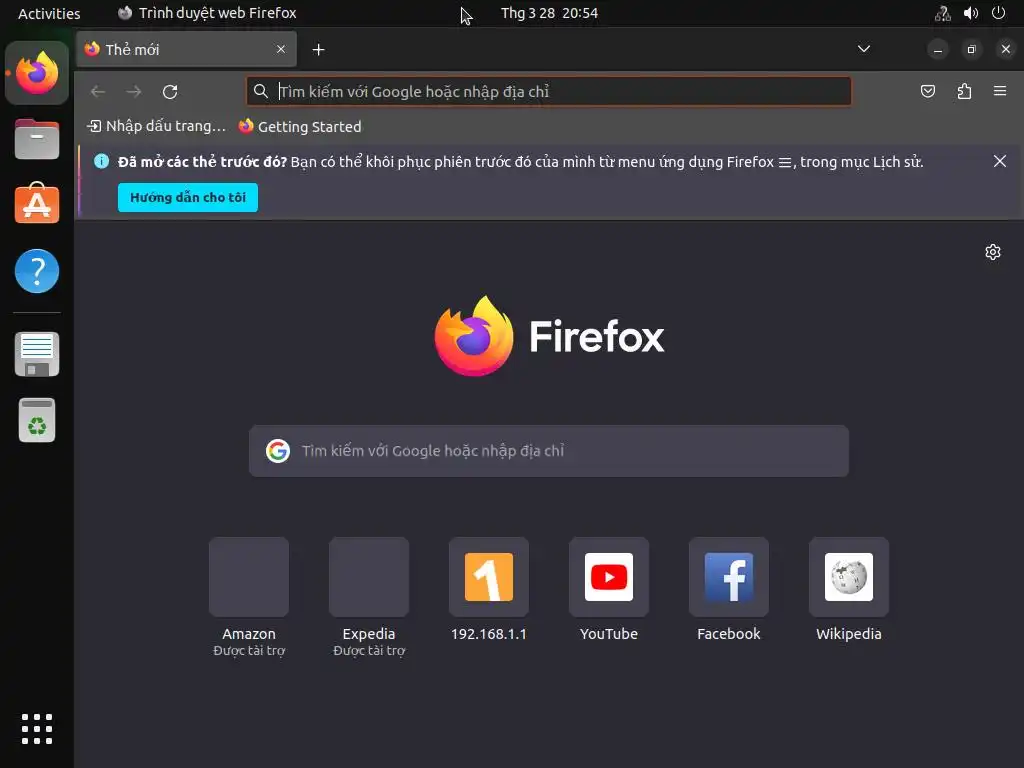This screenshot has height=768, width=1024.
Task: Click the 'Amazon' label under the first tile
Action: click(249, 633)
